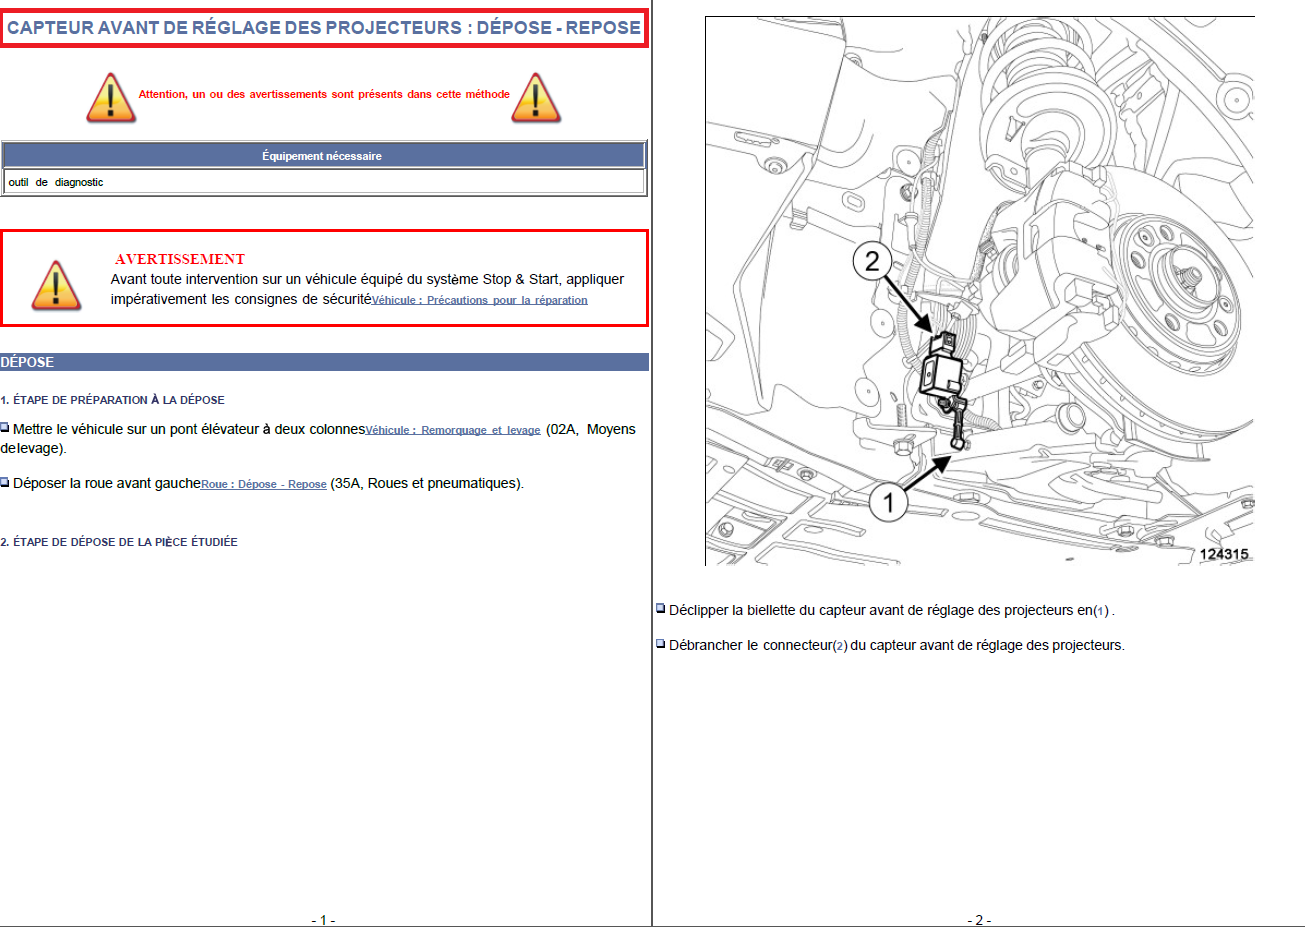This screenshot has width=1305, height=927.
Task: Click the Stop & Start warning sentence
Action: pyautogui.click(x=367, y=289)
